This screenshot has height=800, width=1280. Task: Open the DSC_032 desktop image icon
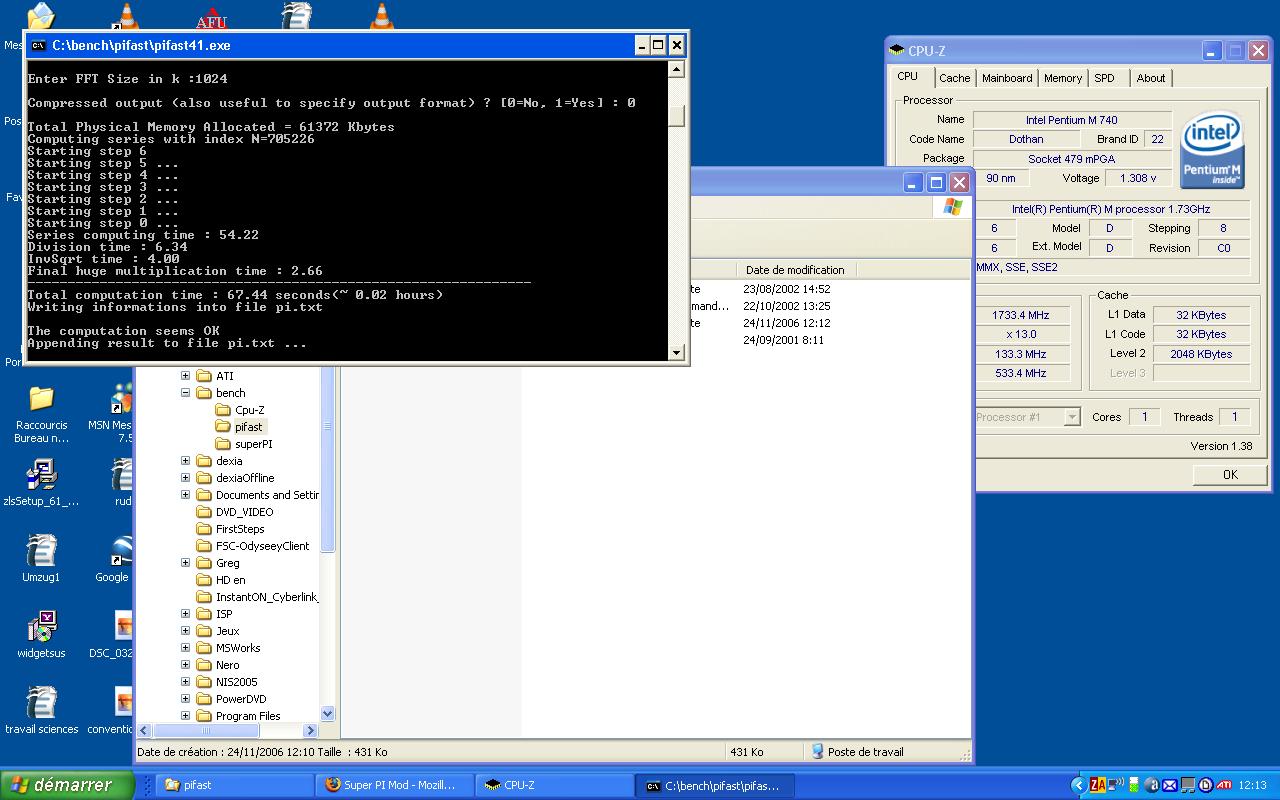click(124, 628)
